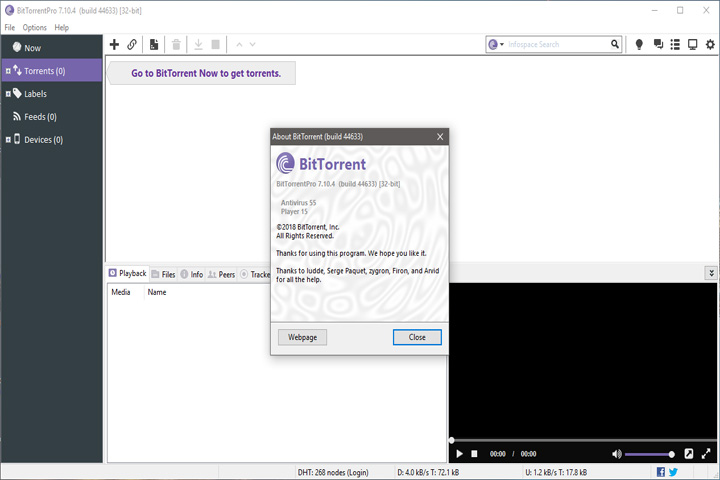This screenshot has width=720, height=480.
Task: Open the search provider dropdown arrow
Action: [502, 44]
